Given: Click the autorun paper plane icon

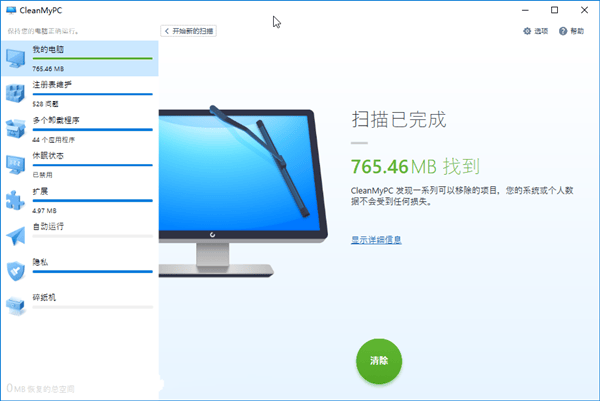Looking at the screenshot, I should (15, 235).
